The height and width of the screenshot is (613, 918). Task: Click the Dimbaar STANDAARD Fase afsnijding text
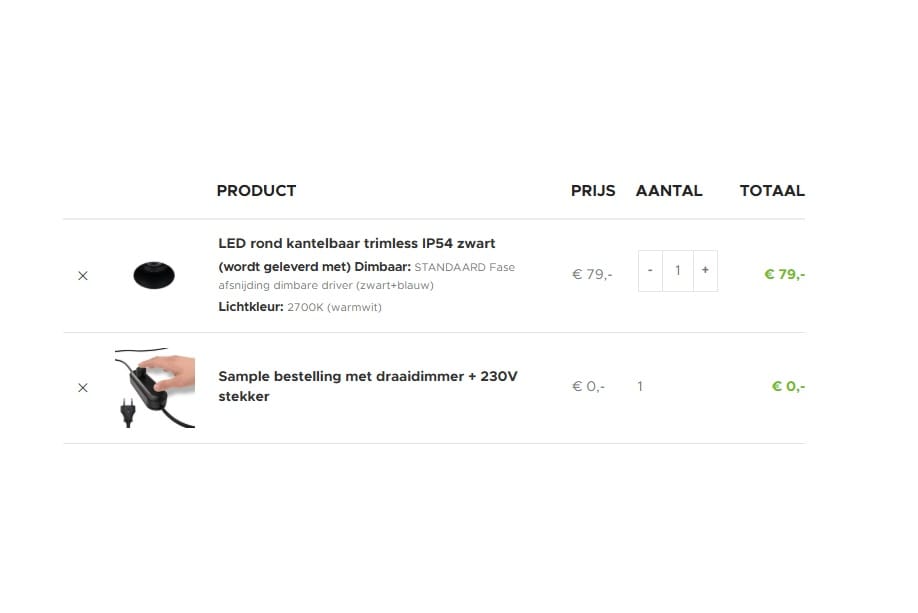pyautogui.click(x=366, y=276)
